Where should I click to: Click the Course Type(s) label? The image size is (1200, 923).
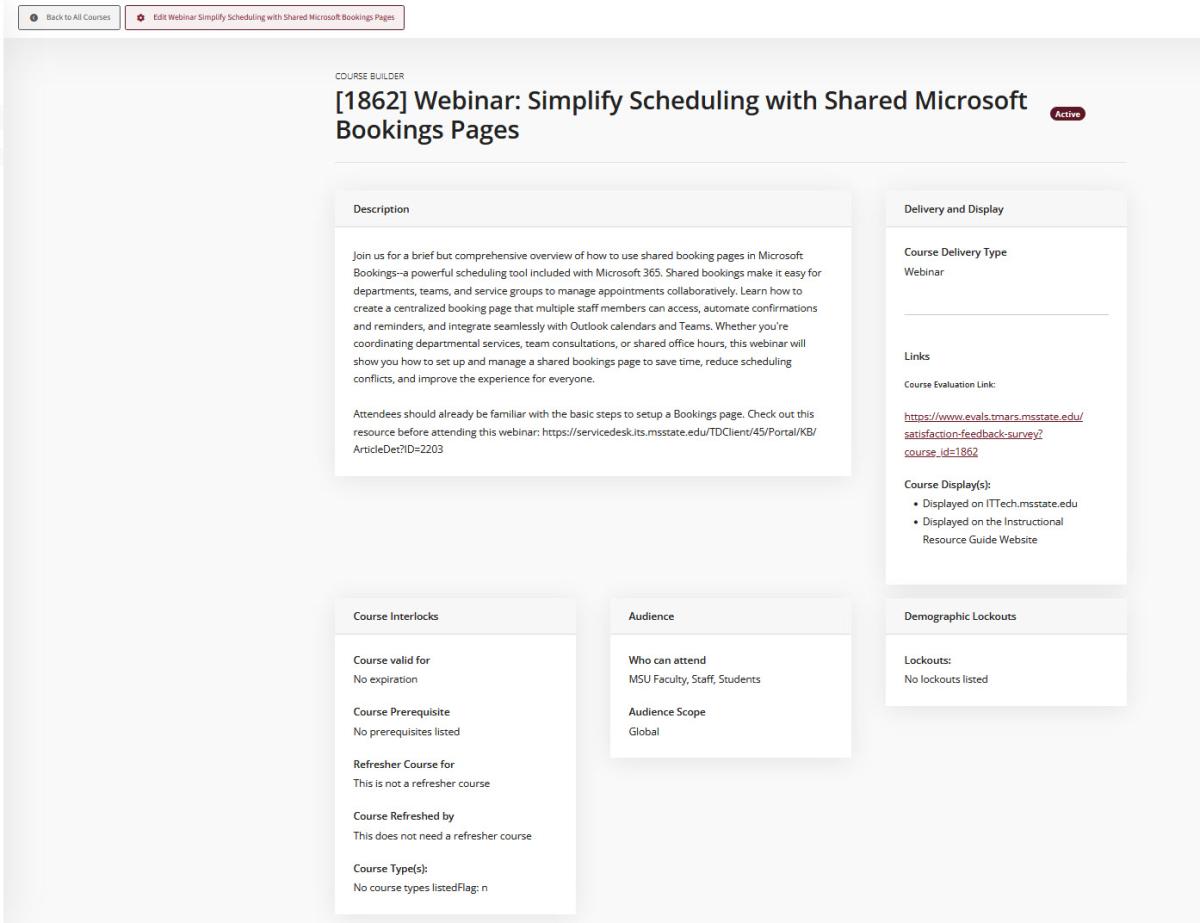392,868
